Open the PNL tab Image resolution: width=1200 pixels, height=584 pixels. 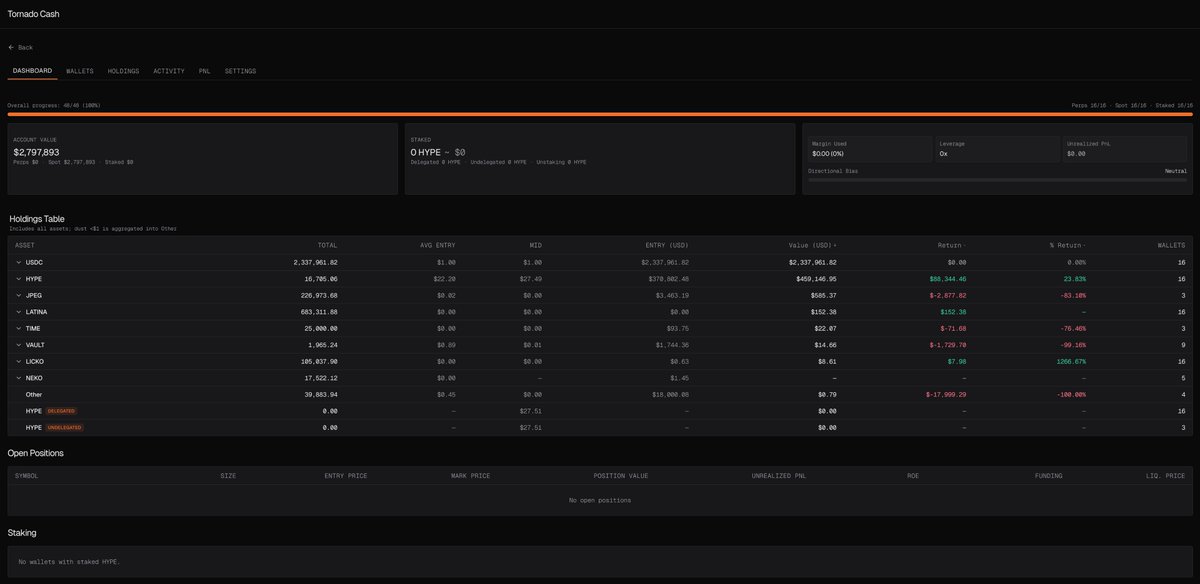tap(204, 71)
